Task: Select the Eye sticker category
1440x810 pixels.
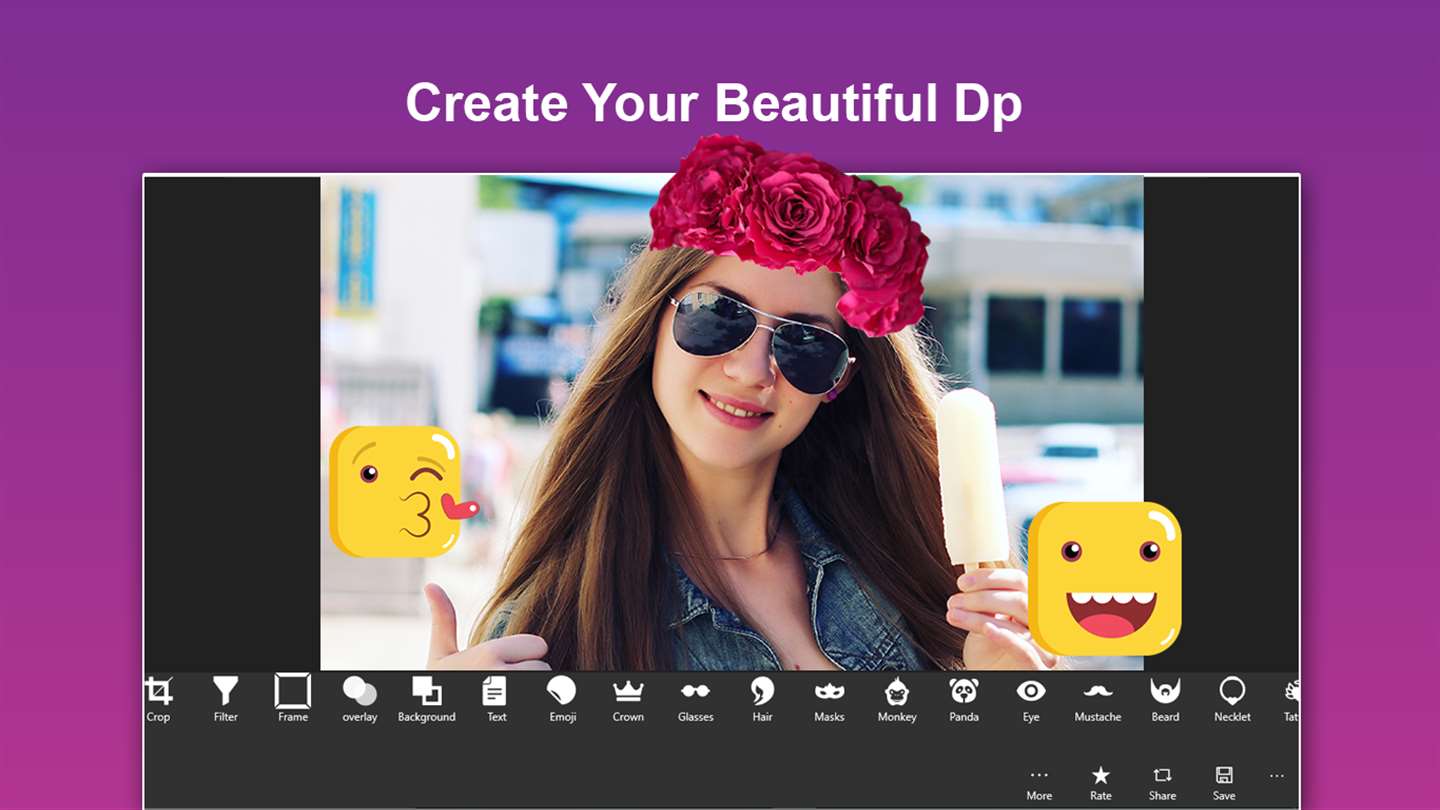Action: pos(1031,699)
